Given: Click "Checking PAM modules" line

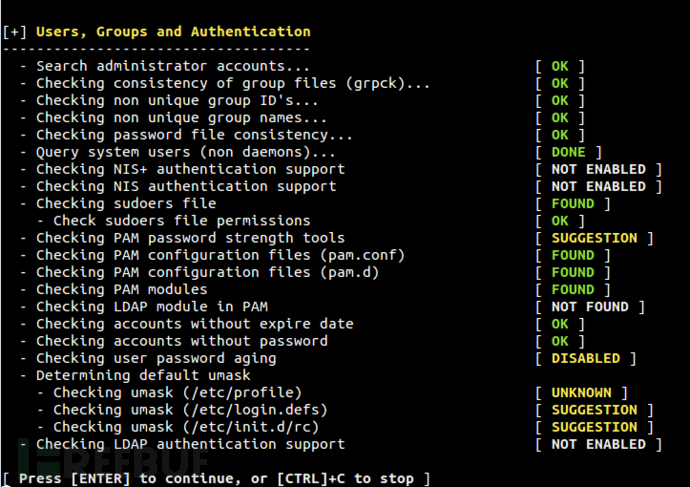Looking at the screenshot, I should pos(121,289).
